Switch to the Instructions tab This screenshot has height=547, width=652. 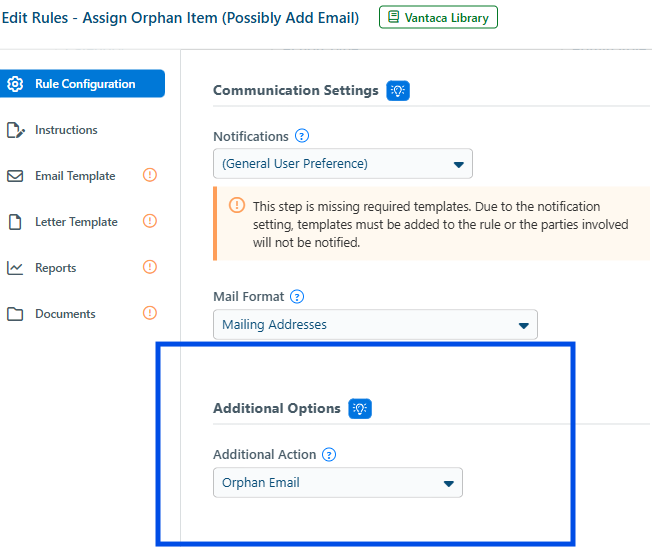click(x=66, y=130)
